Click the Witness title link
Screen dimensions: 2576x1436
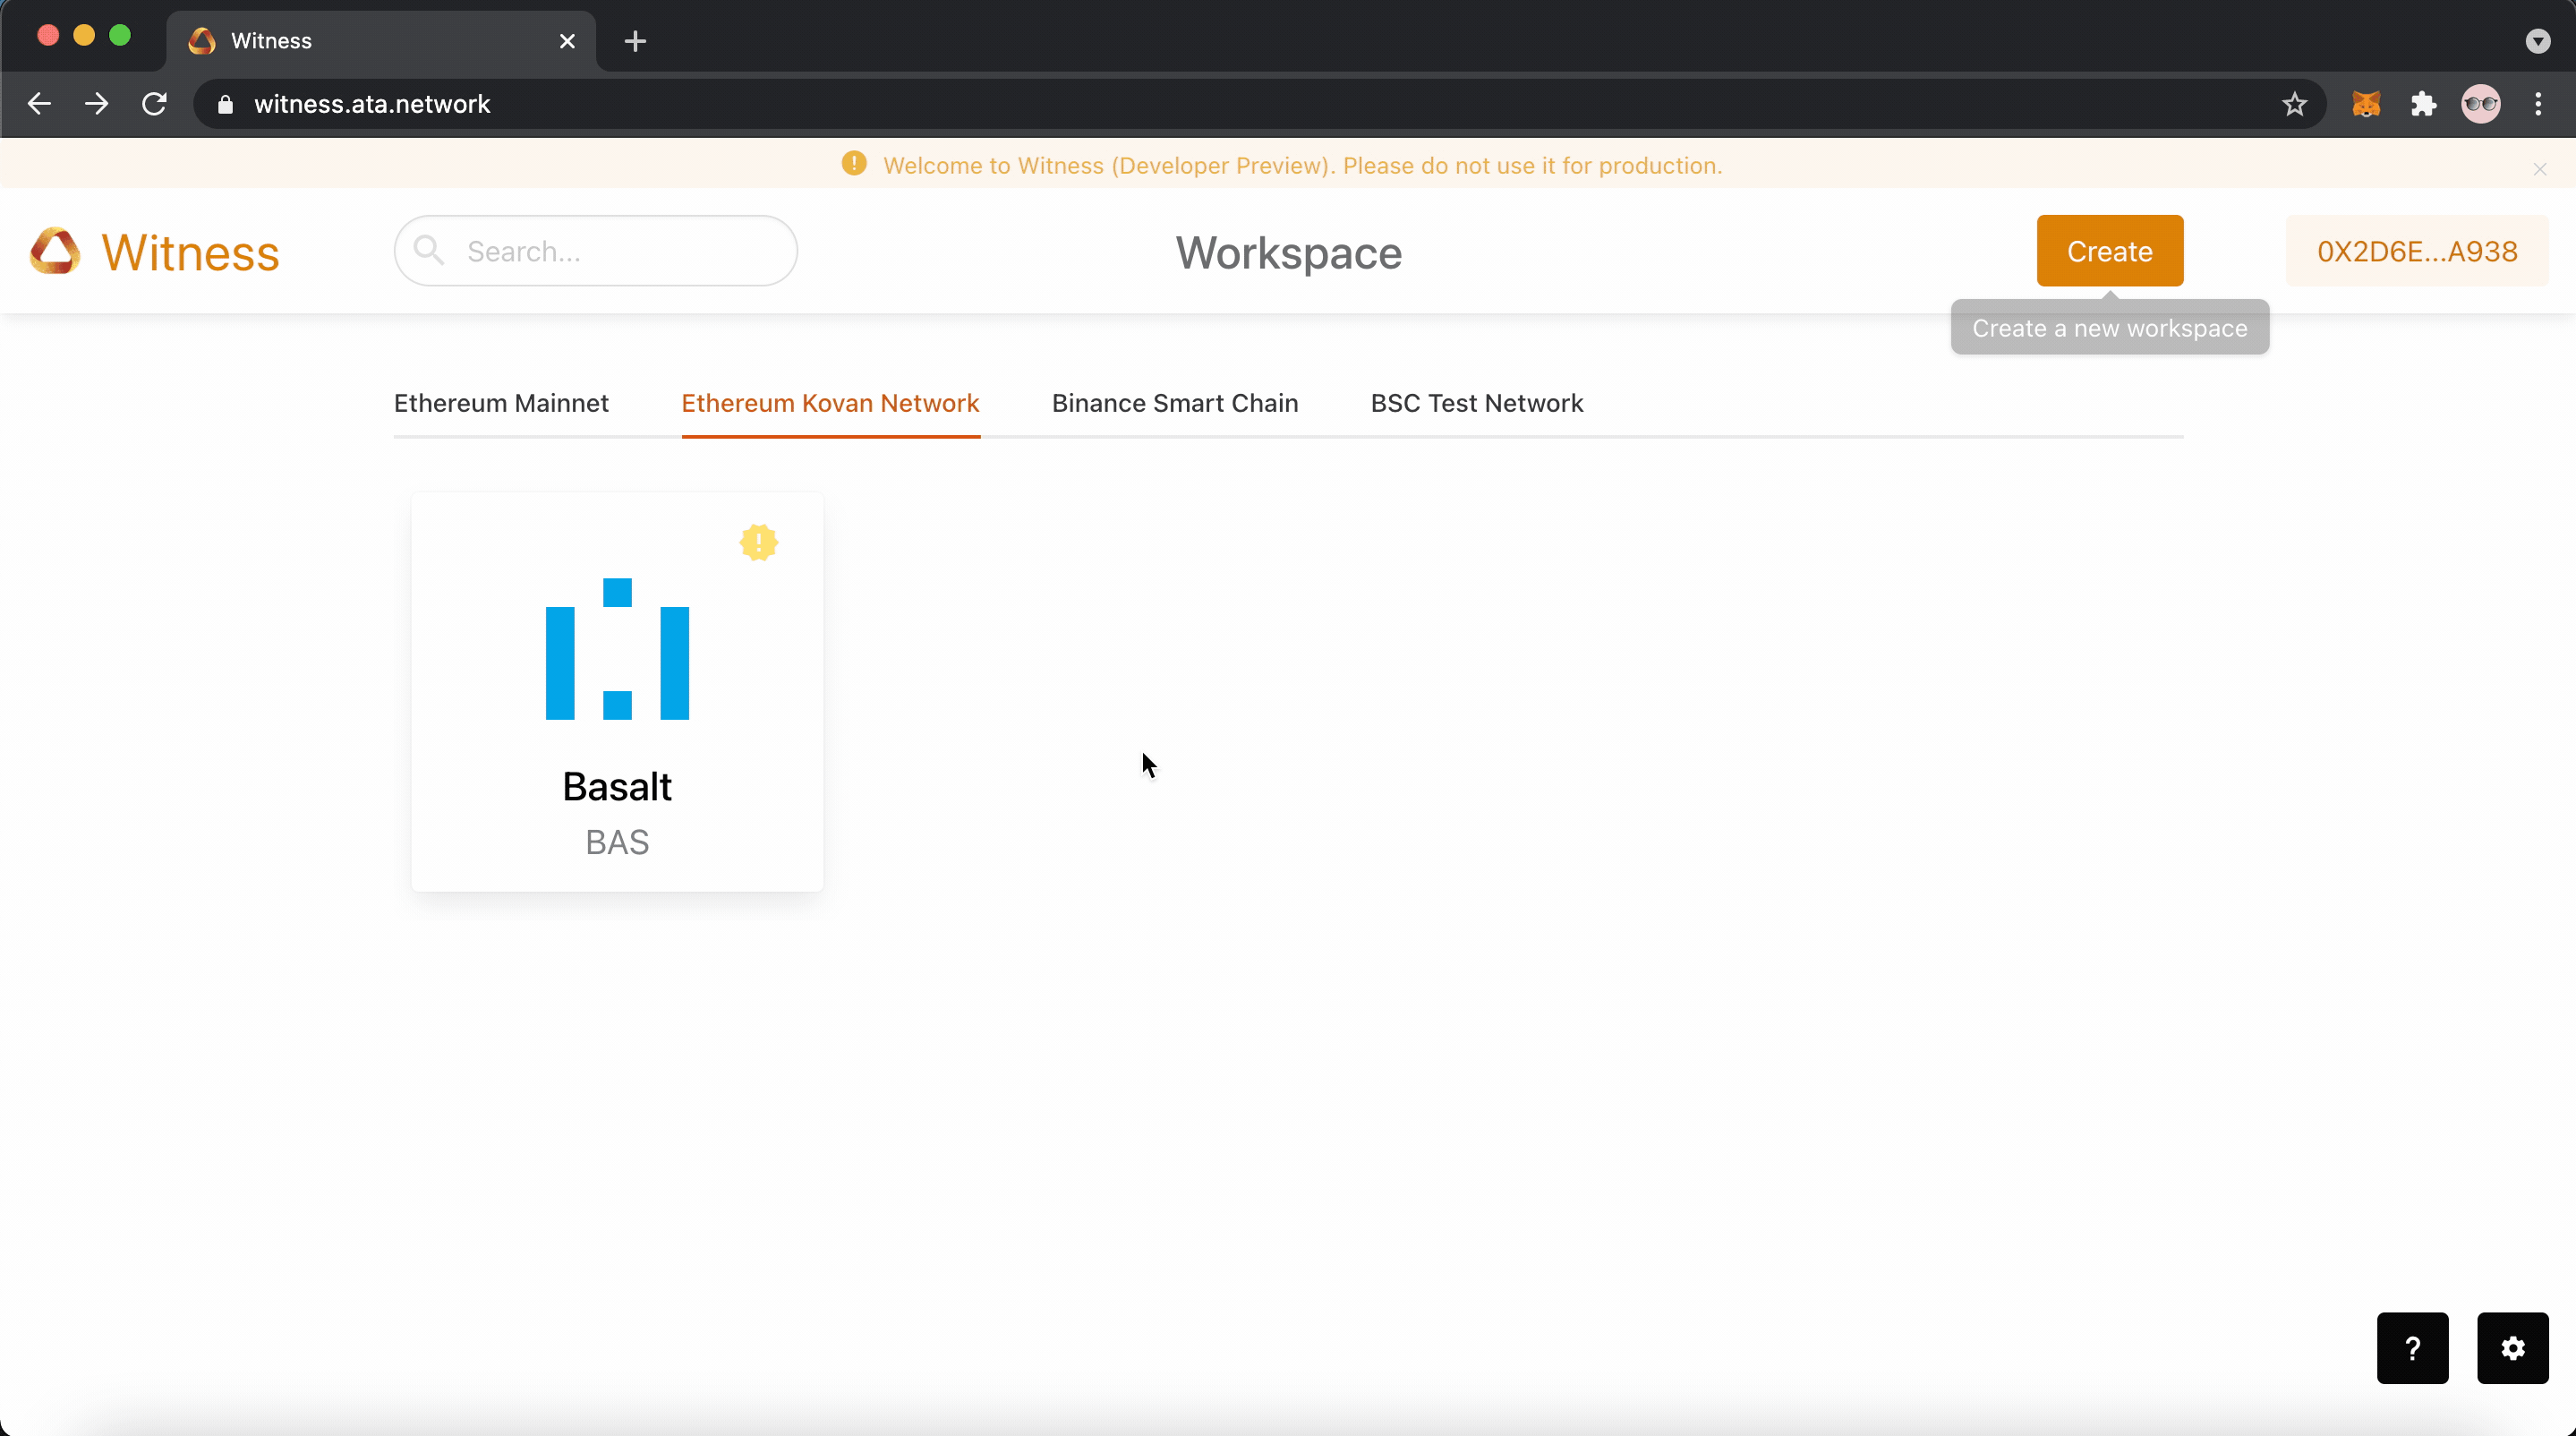click(x=190, y=252)
